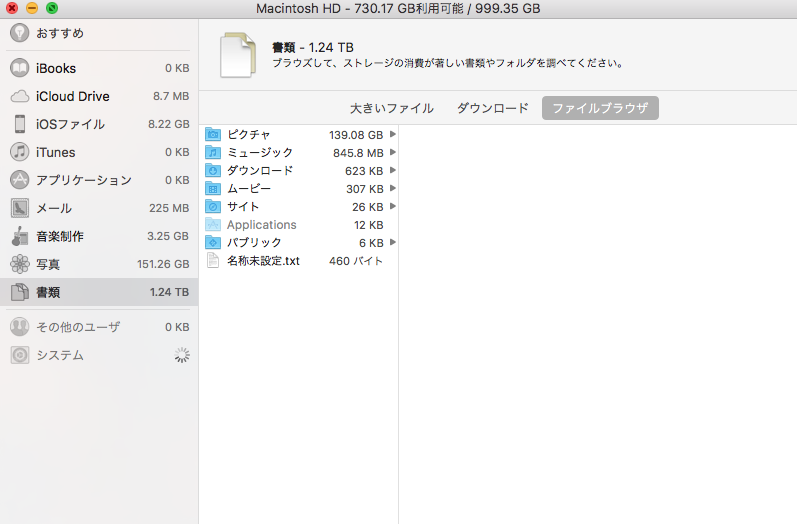Screen dimensions: 797x524
Task: Select the iBooks label in sidebar
Action: (56, 68)
